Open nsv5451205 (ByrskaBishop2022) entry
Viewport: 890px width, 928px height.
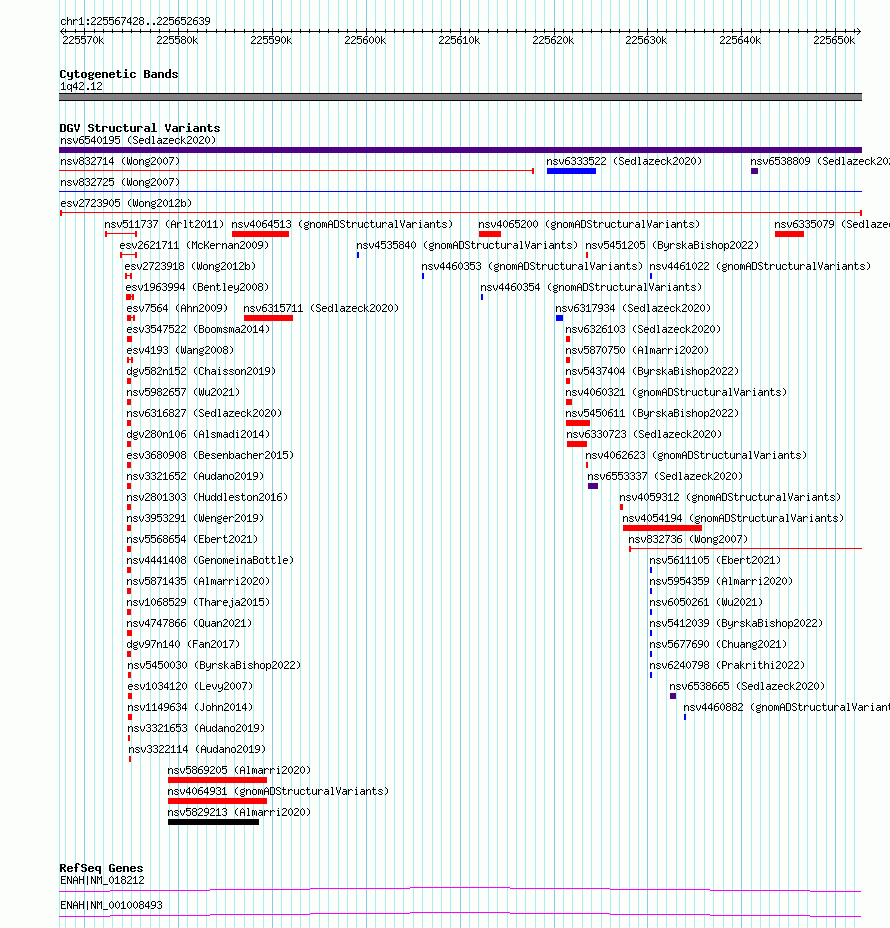672,245
